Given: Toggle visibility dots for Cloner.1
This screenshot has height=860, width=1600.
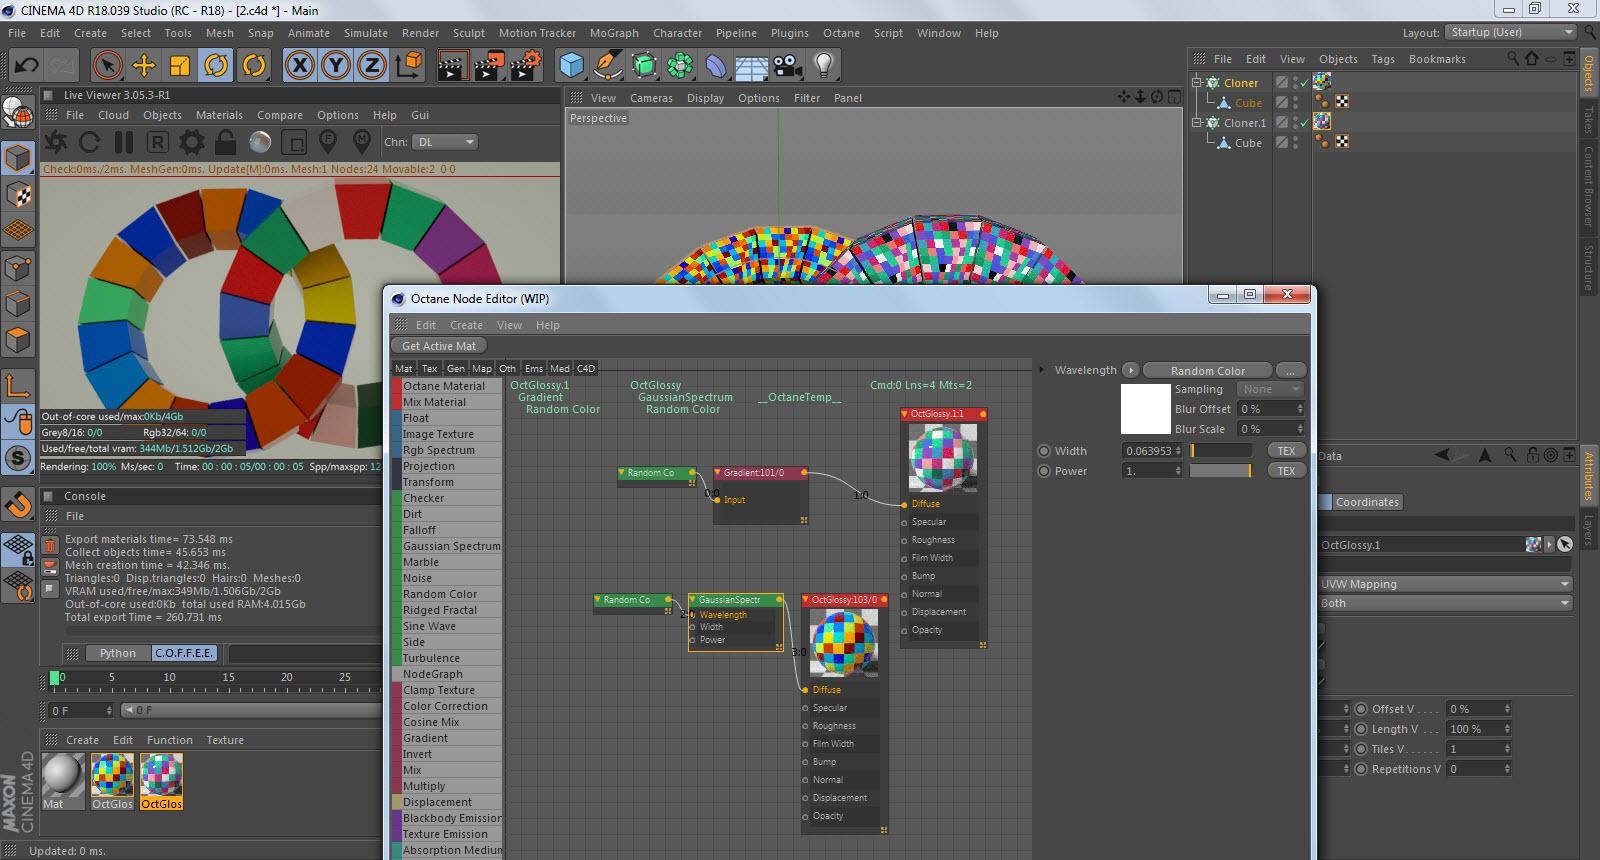Looking at the screenshot, I should [x=1295, y=123].
